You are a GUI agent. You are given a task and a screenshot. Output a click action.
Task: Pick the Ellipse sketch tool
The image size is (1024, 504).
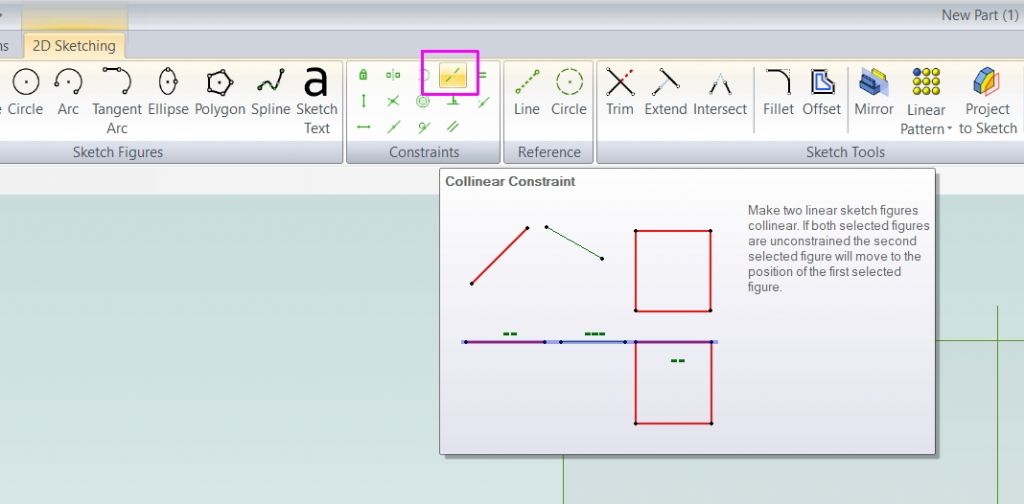click(x=168, y=93)
